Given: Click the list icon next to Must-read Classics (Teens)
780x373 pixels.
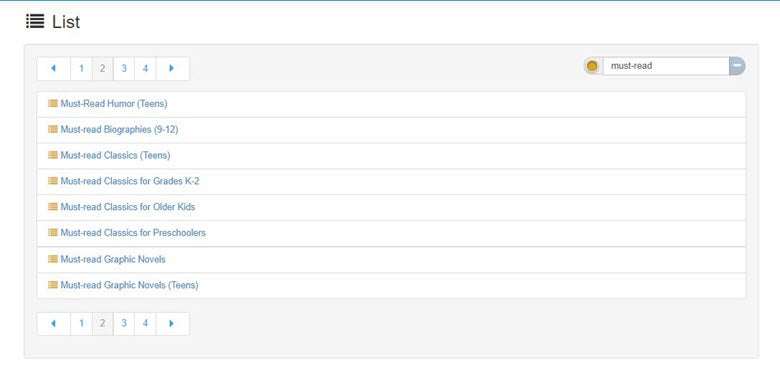Looking at the screenshot, I should pyautogui.click(x=53, y=155).
